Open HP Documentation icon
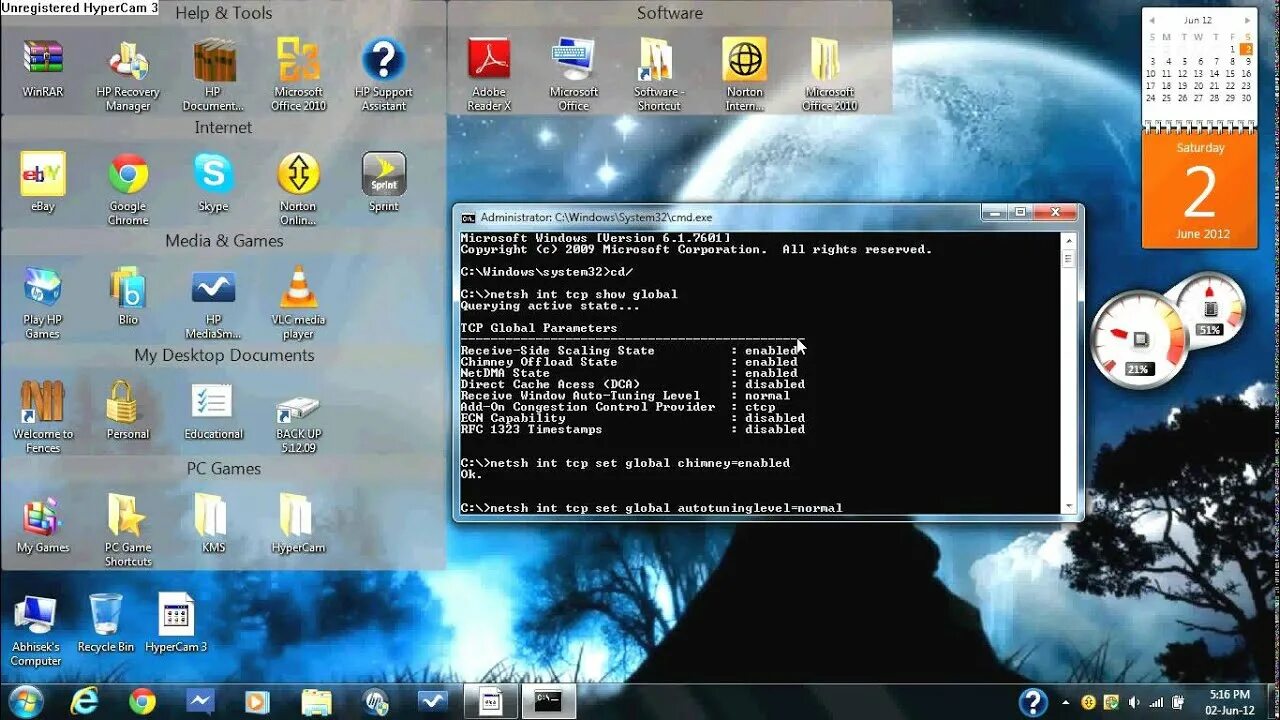Screen dimensions: 1280x720 (214, 75)
